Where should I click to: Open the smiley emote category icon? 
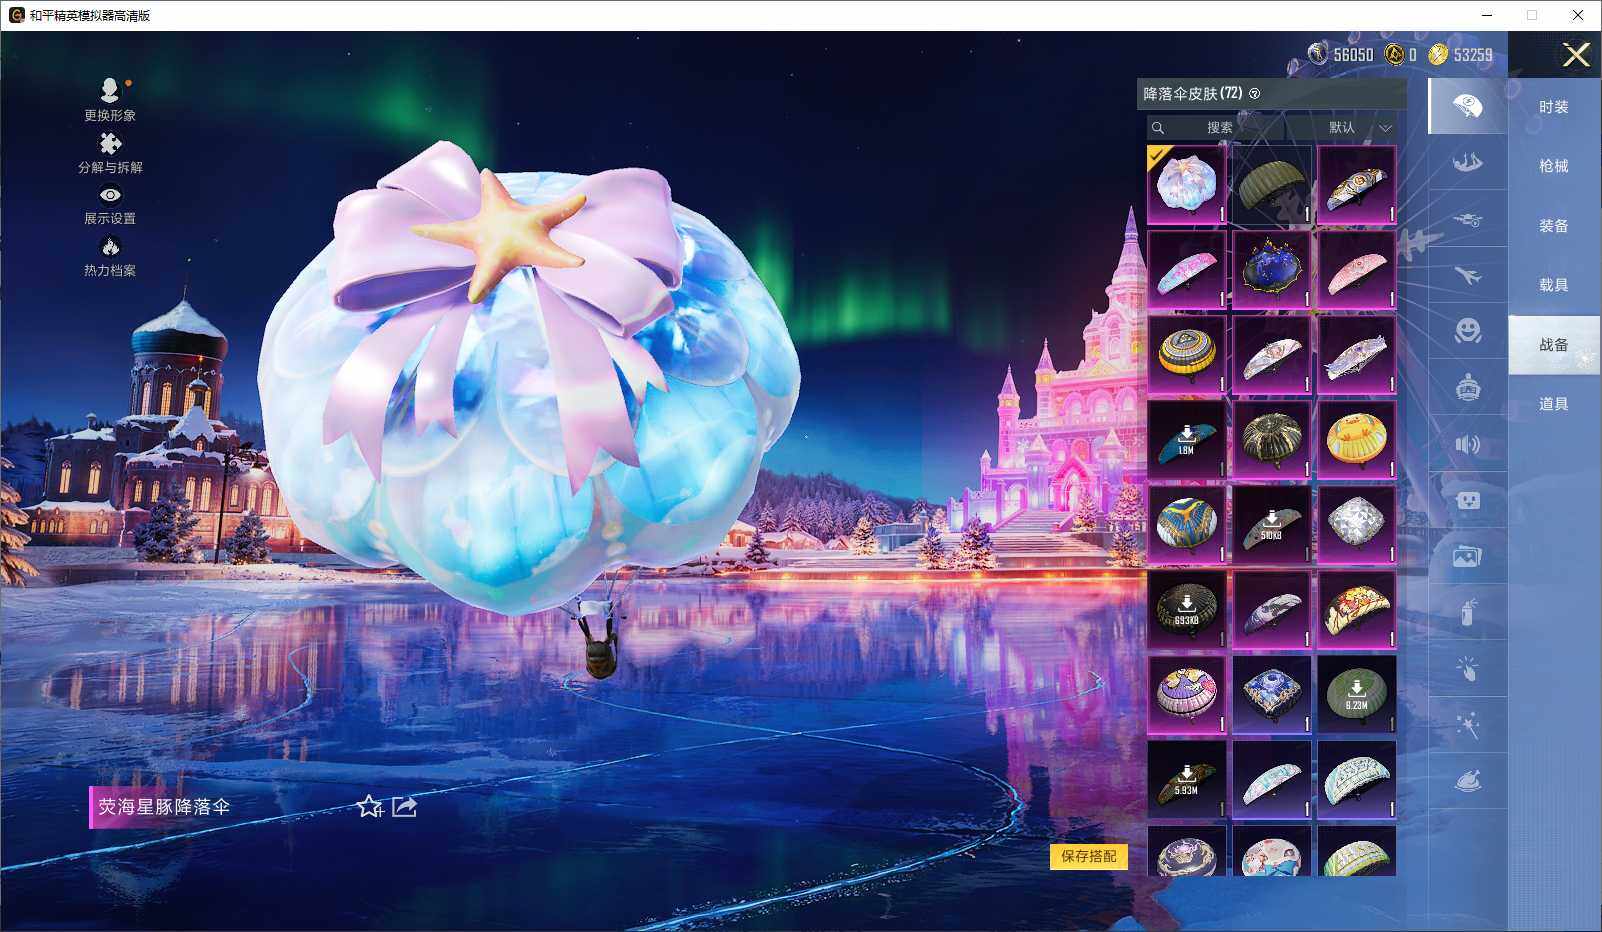click(x=1467, y=331)
